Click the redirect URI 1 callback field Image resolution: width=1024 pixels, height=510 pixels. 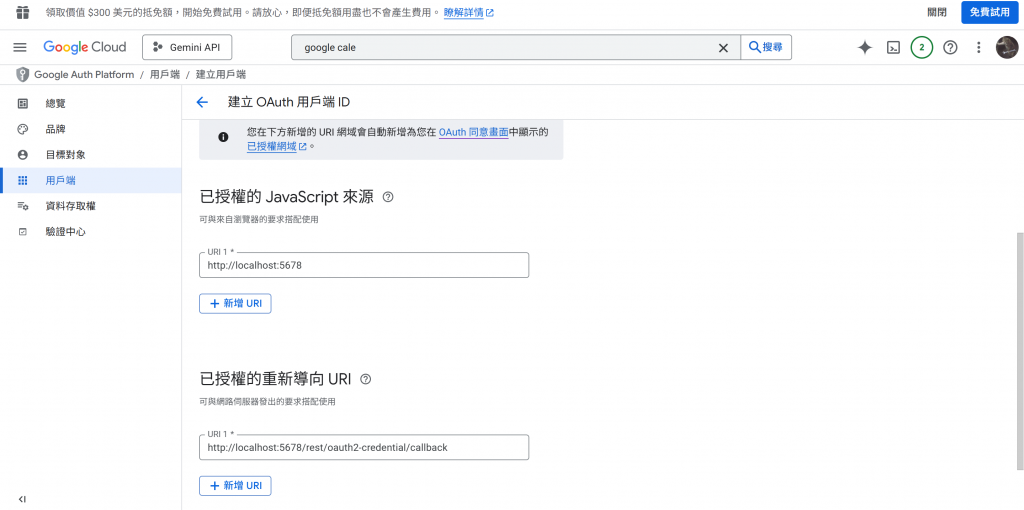point(364,447)
